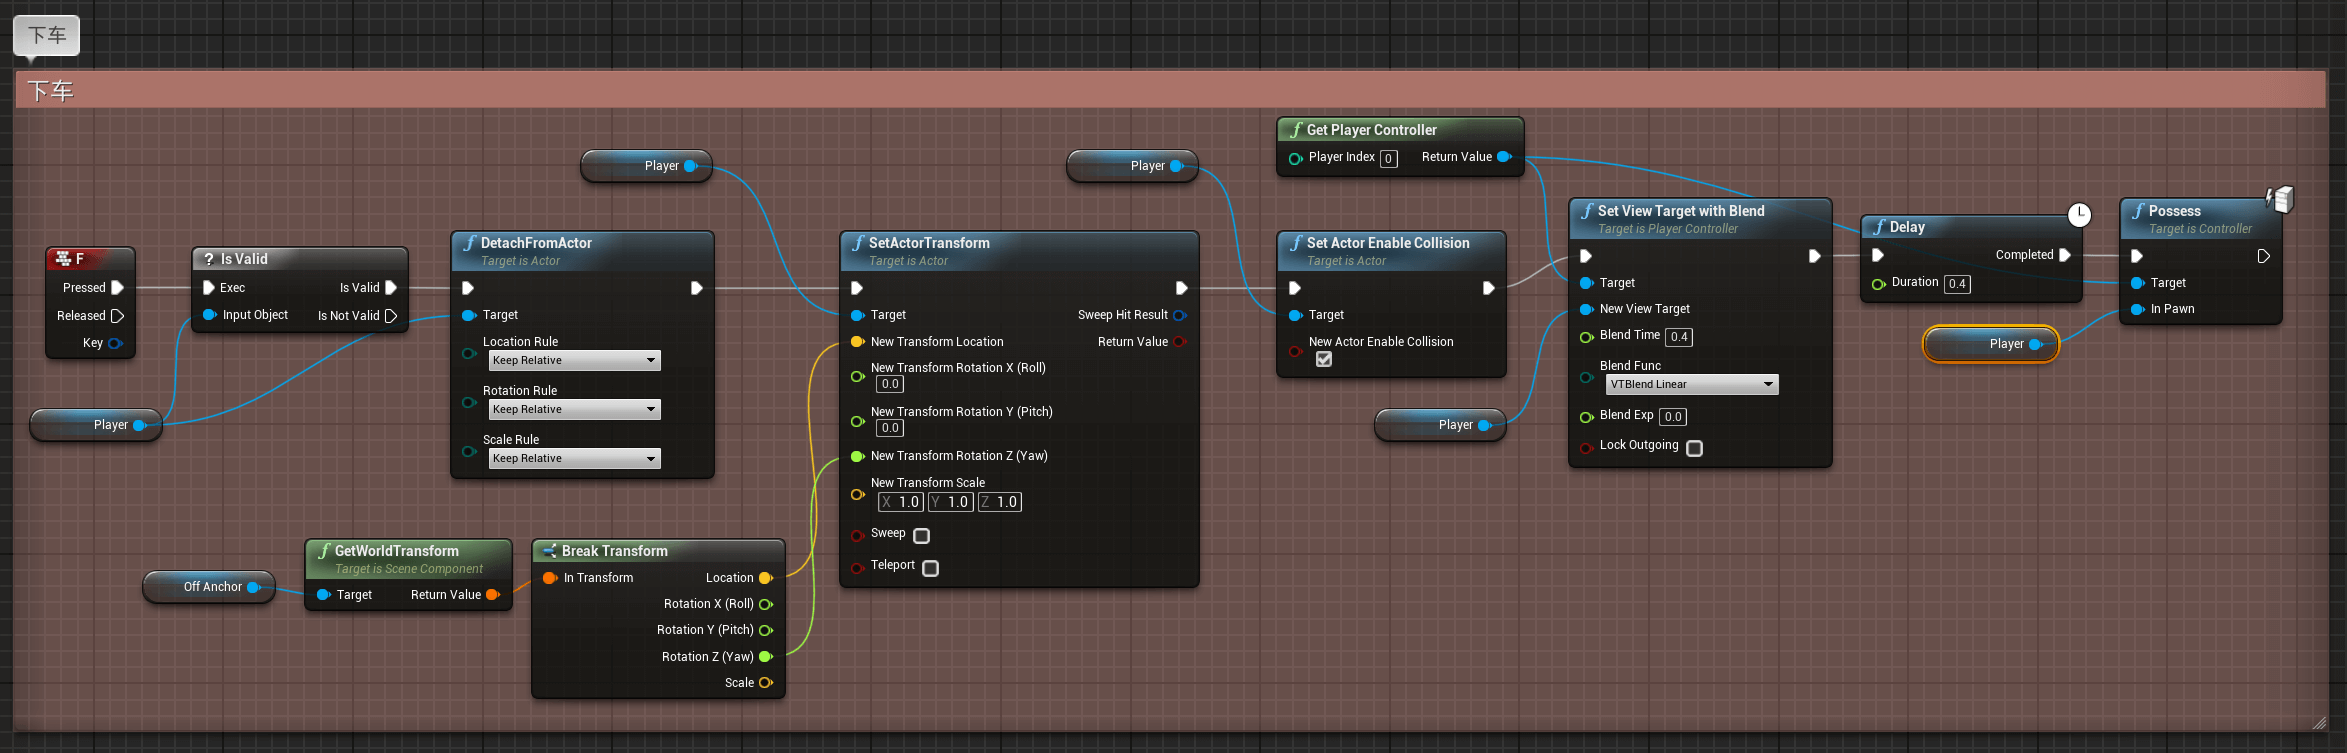
Task: Click the DetachFromActor output execution pin
Action: click(697, 288)
